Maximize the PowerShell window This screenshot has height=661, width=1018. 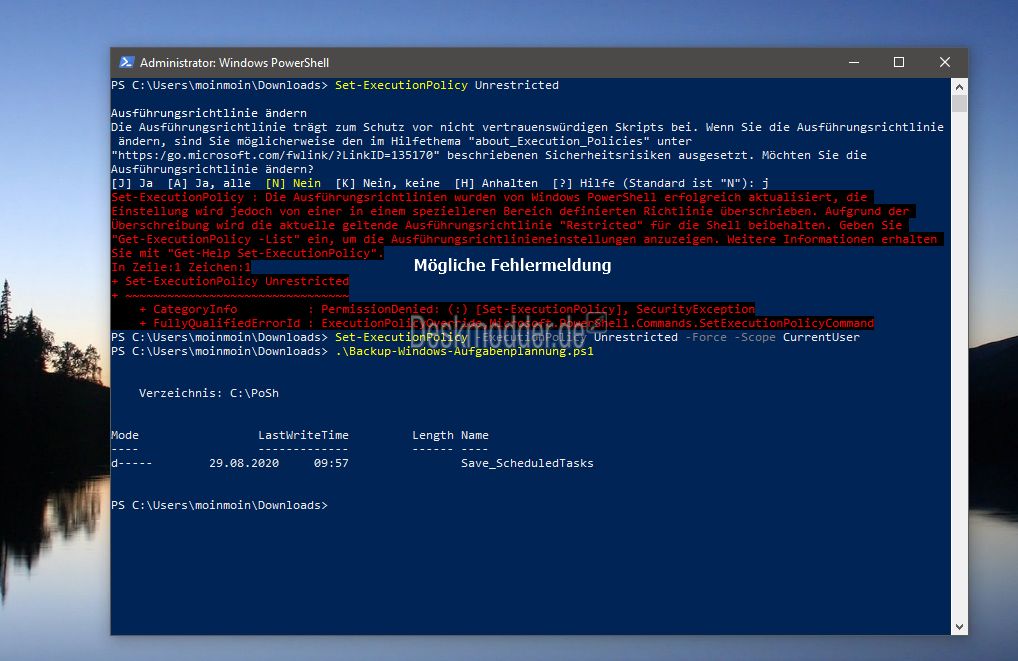point(899,62)
